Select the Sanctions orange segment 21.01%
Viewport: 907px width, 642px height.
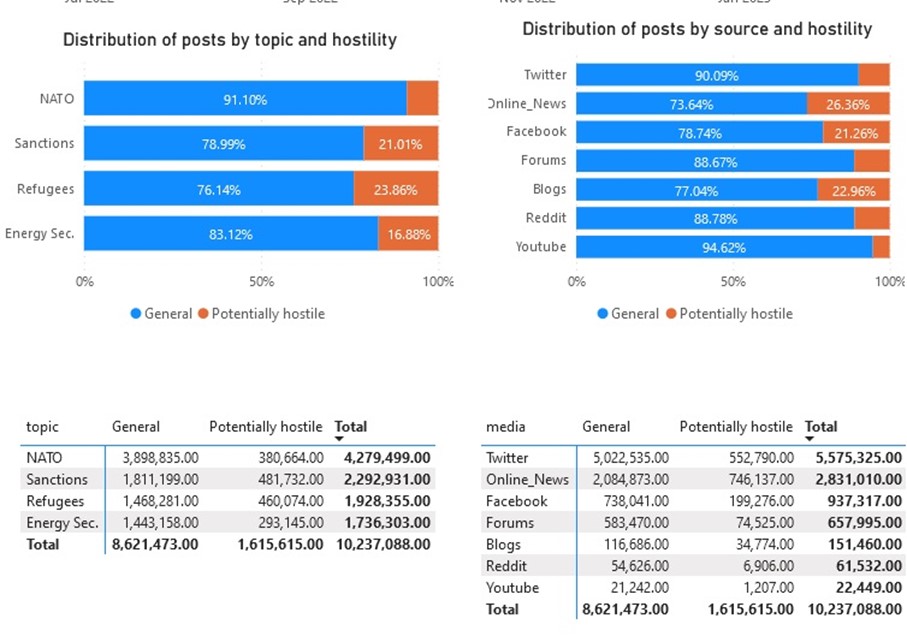401,143
